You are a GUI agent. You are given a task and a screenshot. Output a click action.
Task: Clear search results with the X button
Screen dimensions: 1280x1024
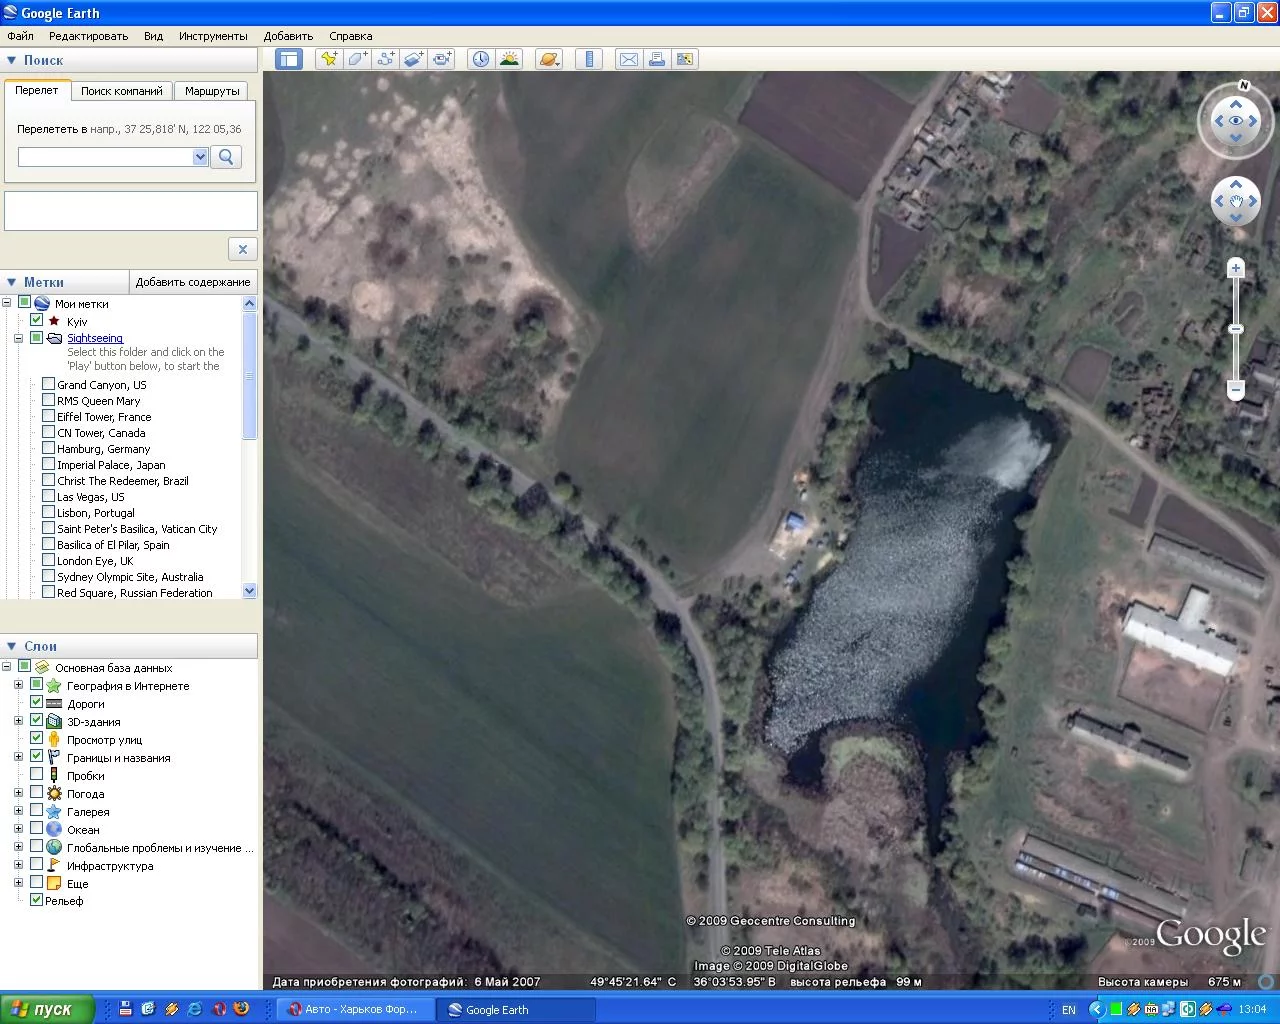[x=242, y=249]
